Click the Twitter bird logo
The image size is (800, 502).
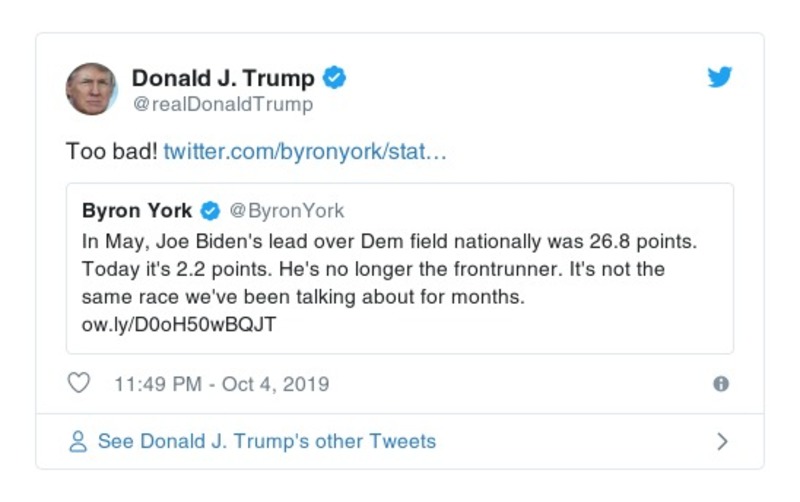coord(720,78)
